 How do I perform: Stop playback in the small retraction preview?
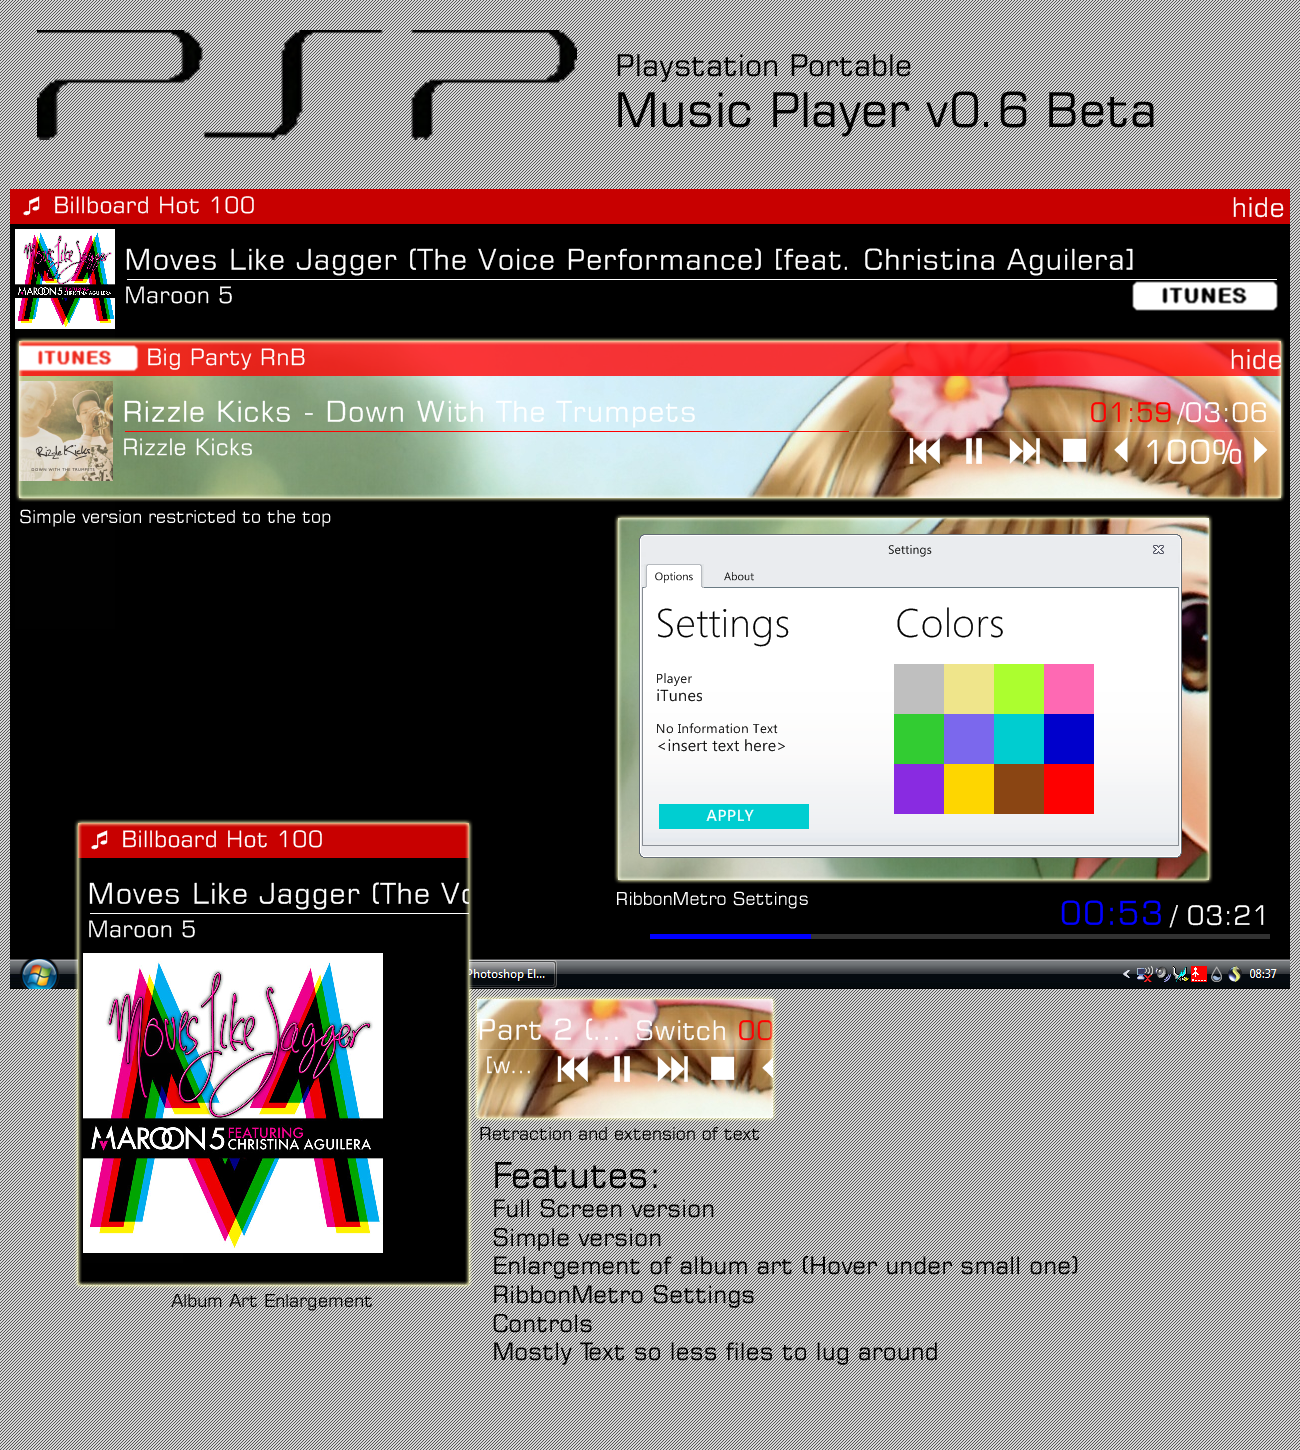tap(722, 1069)
